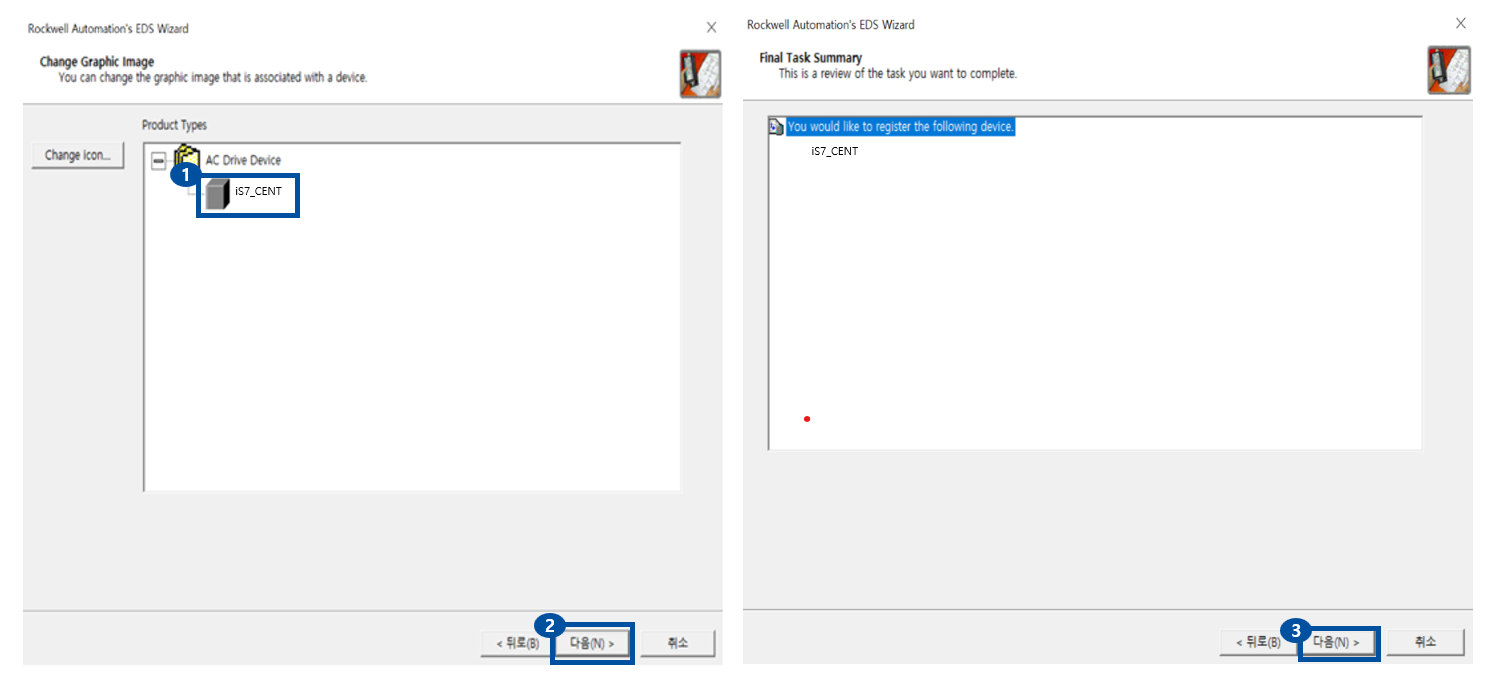The image size is (1491, 679).
Task: Collapse the AC Drive Device tree node
Action: point(159,160)
